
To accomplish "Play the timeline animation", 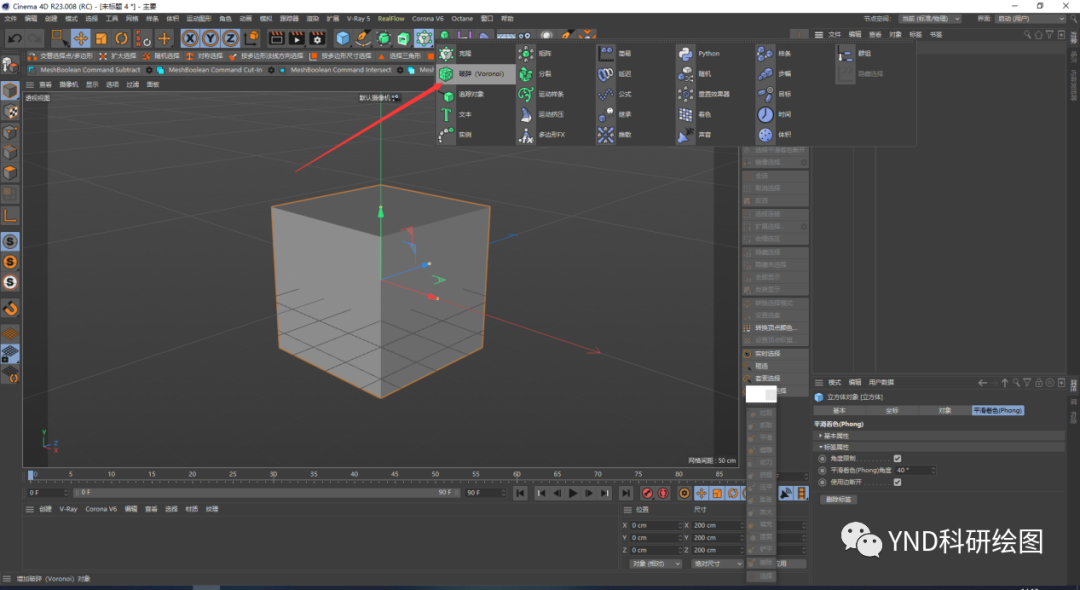I will click(x=573, y=493).
